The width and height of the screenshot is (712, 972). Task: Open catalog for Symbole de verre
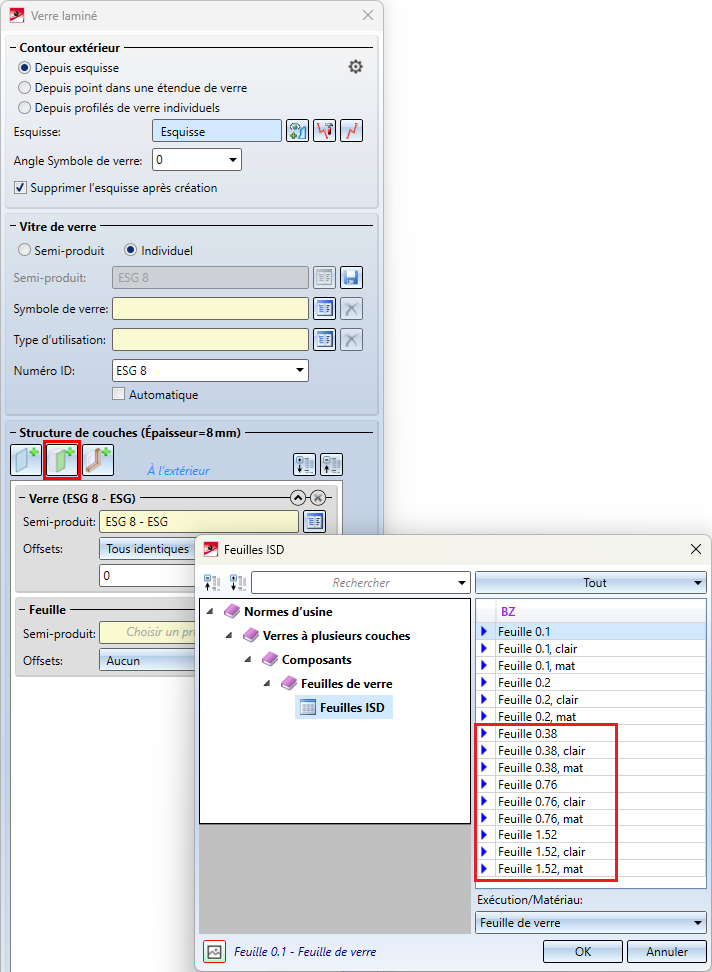point(324,308)
